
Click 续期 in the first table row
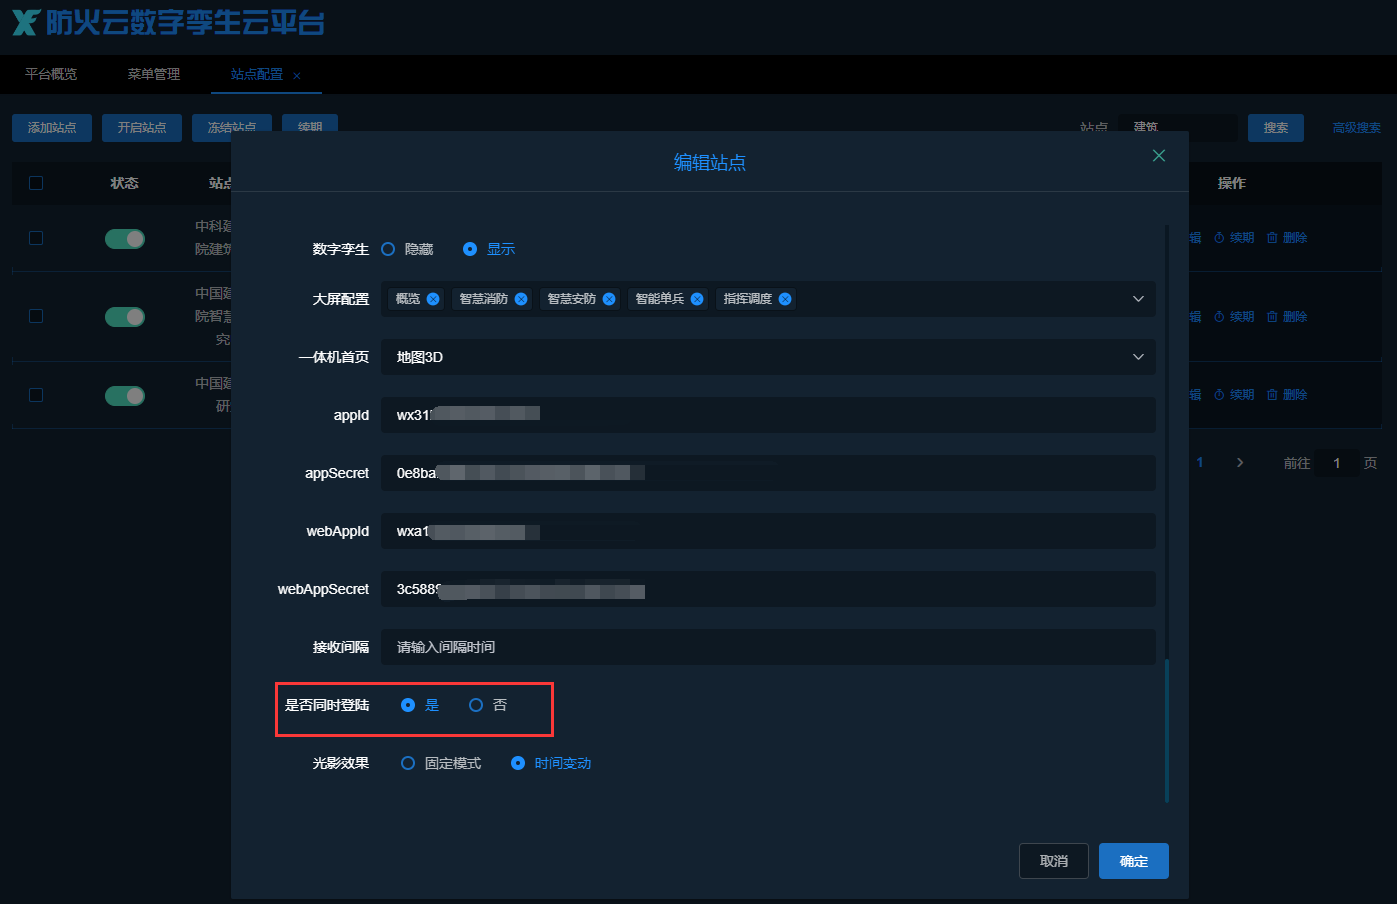(1234, 238)
